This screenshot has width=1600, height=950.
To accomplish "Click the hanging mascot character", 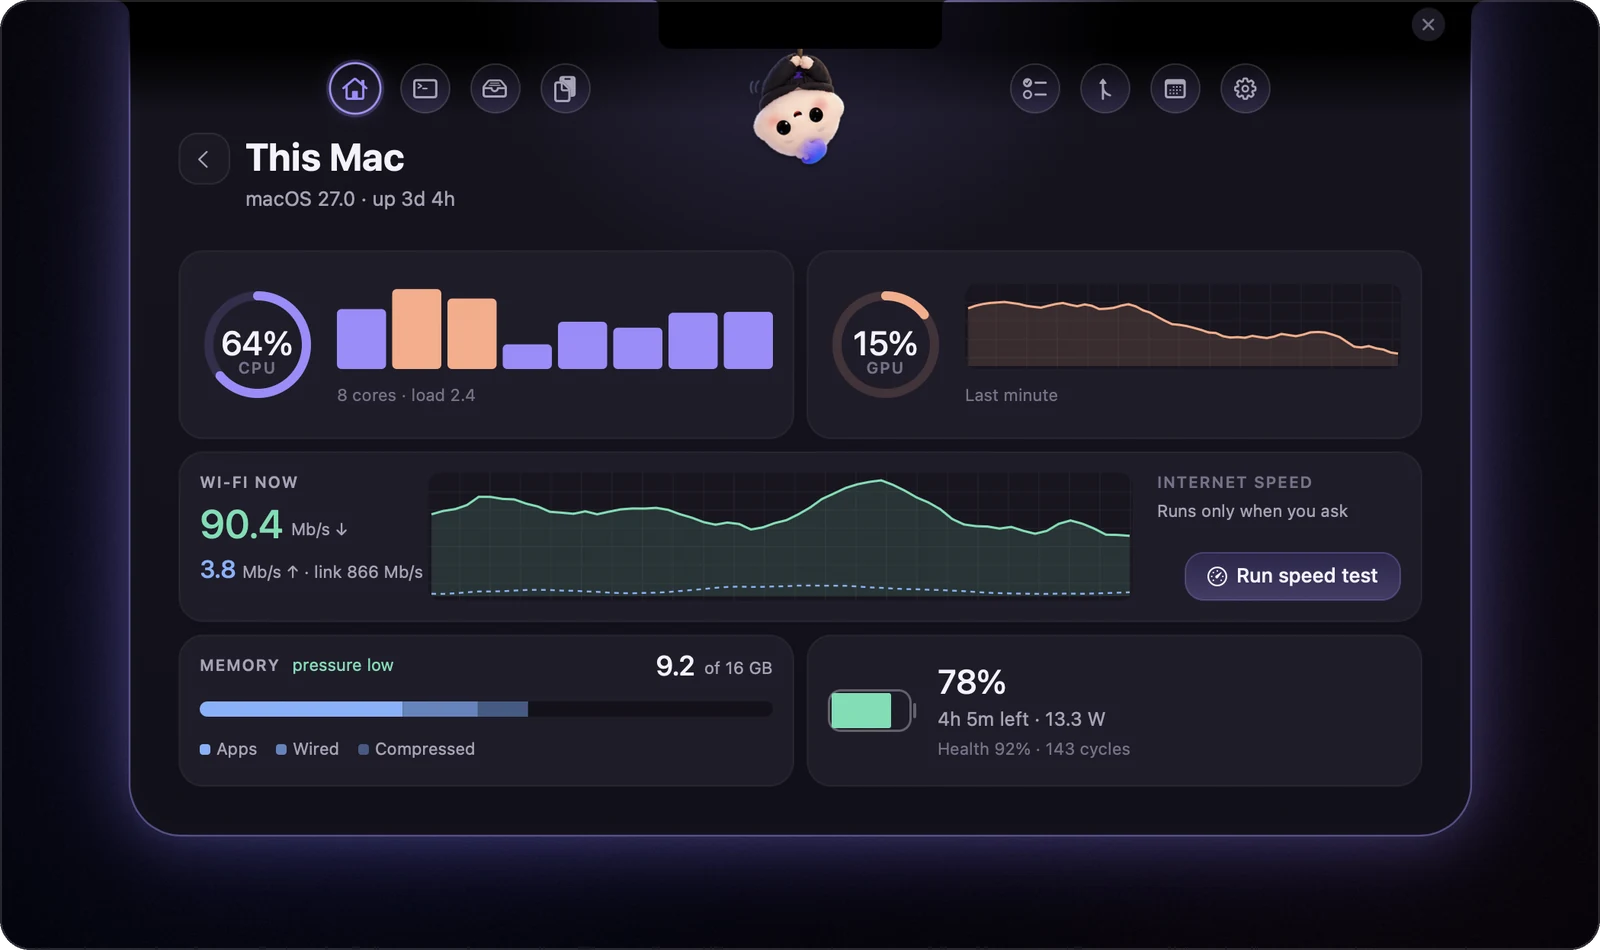I will (799, 108).
